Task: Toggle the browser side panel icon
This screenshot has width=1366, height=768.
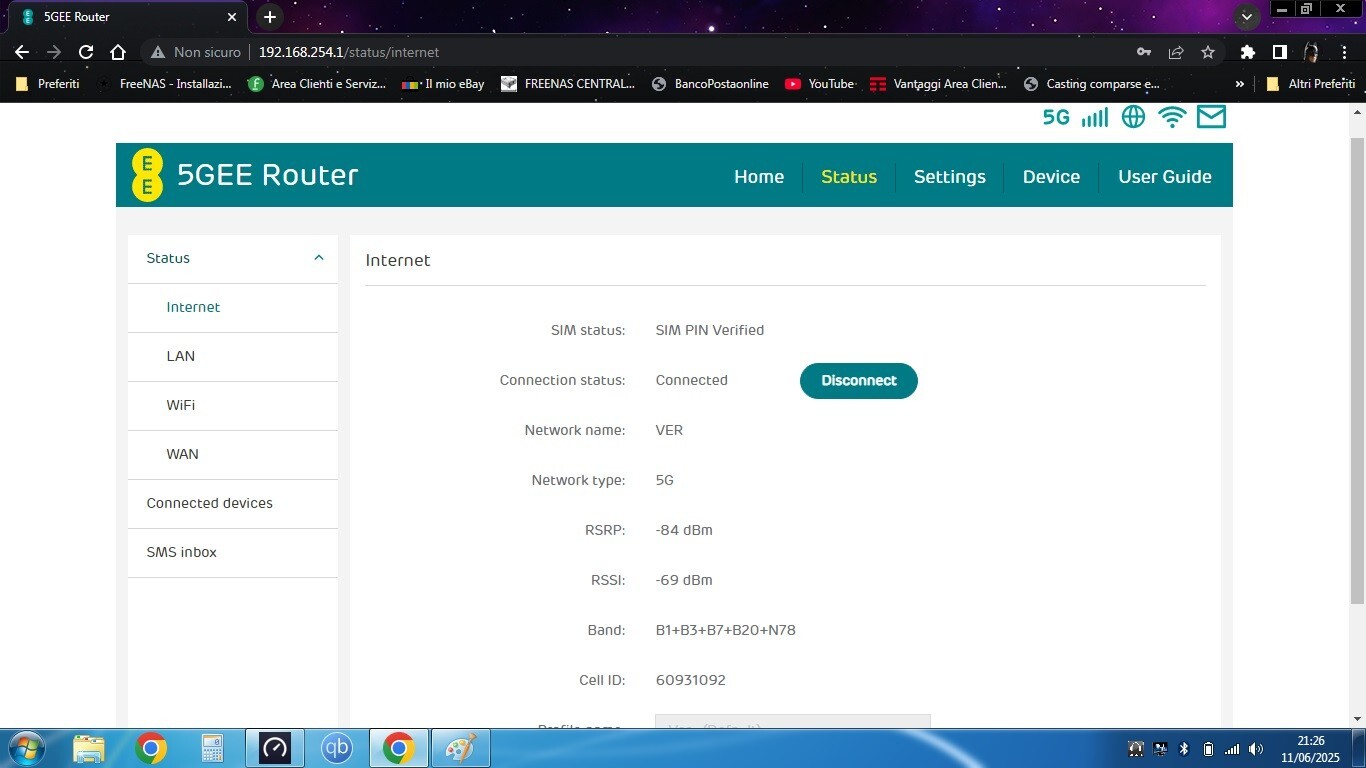Action: 1279,52
